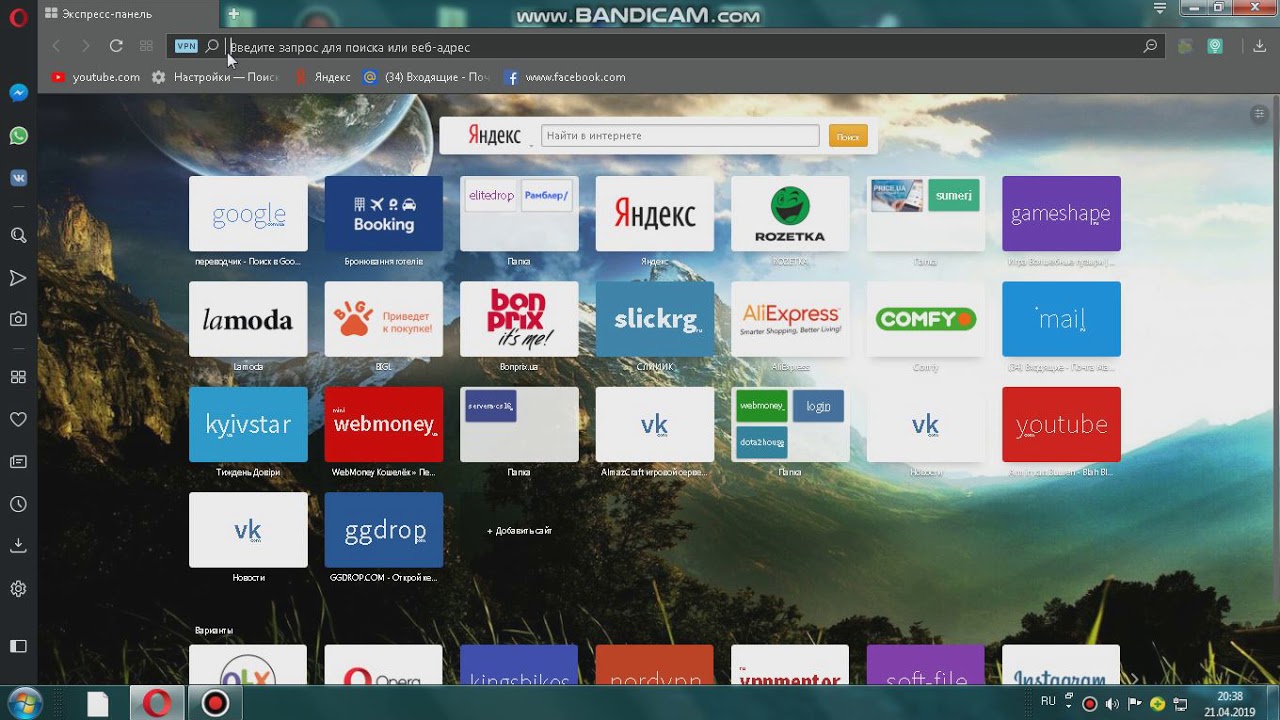
Task: Open folder with elitedrop and Рамблер
Action: (x=519, y=214)
